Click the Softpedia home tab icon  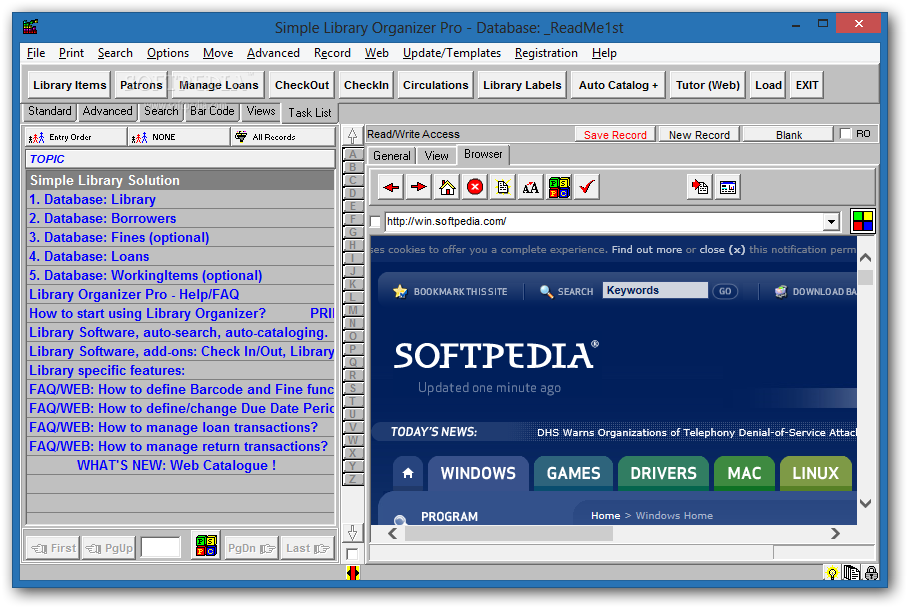click(408, 473)
